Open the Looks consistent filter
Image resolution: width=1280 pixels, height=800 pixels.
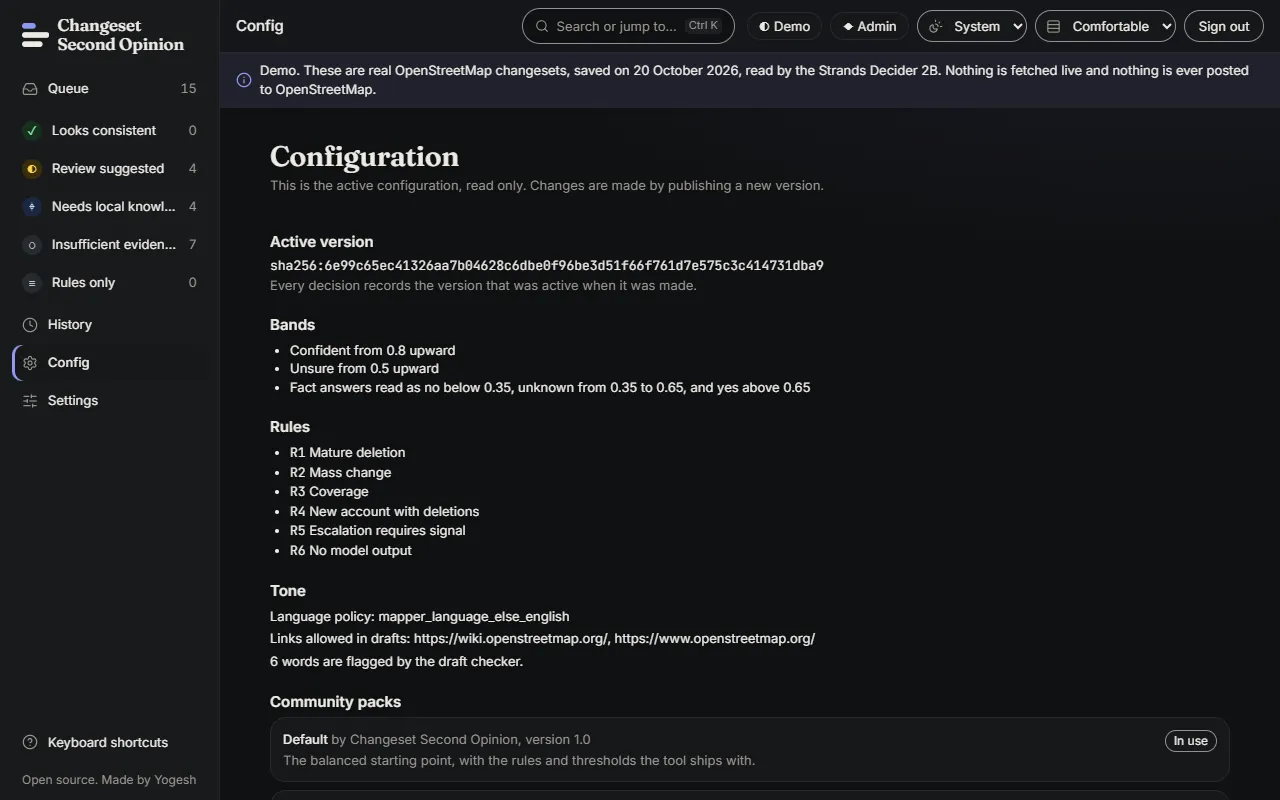point(109,130)
